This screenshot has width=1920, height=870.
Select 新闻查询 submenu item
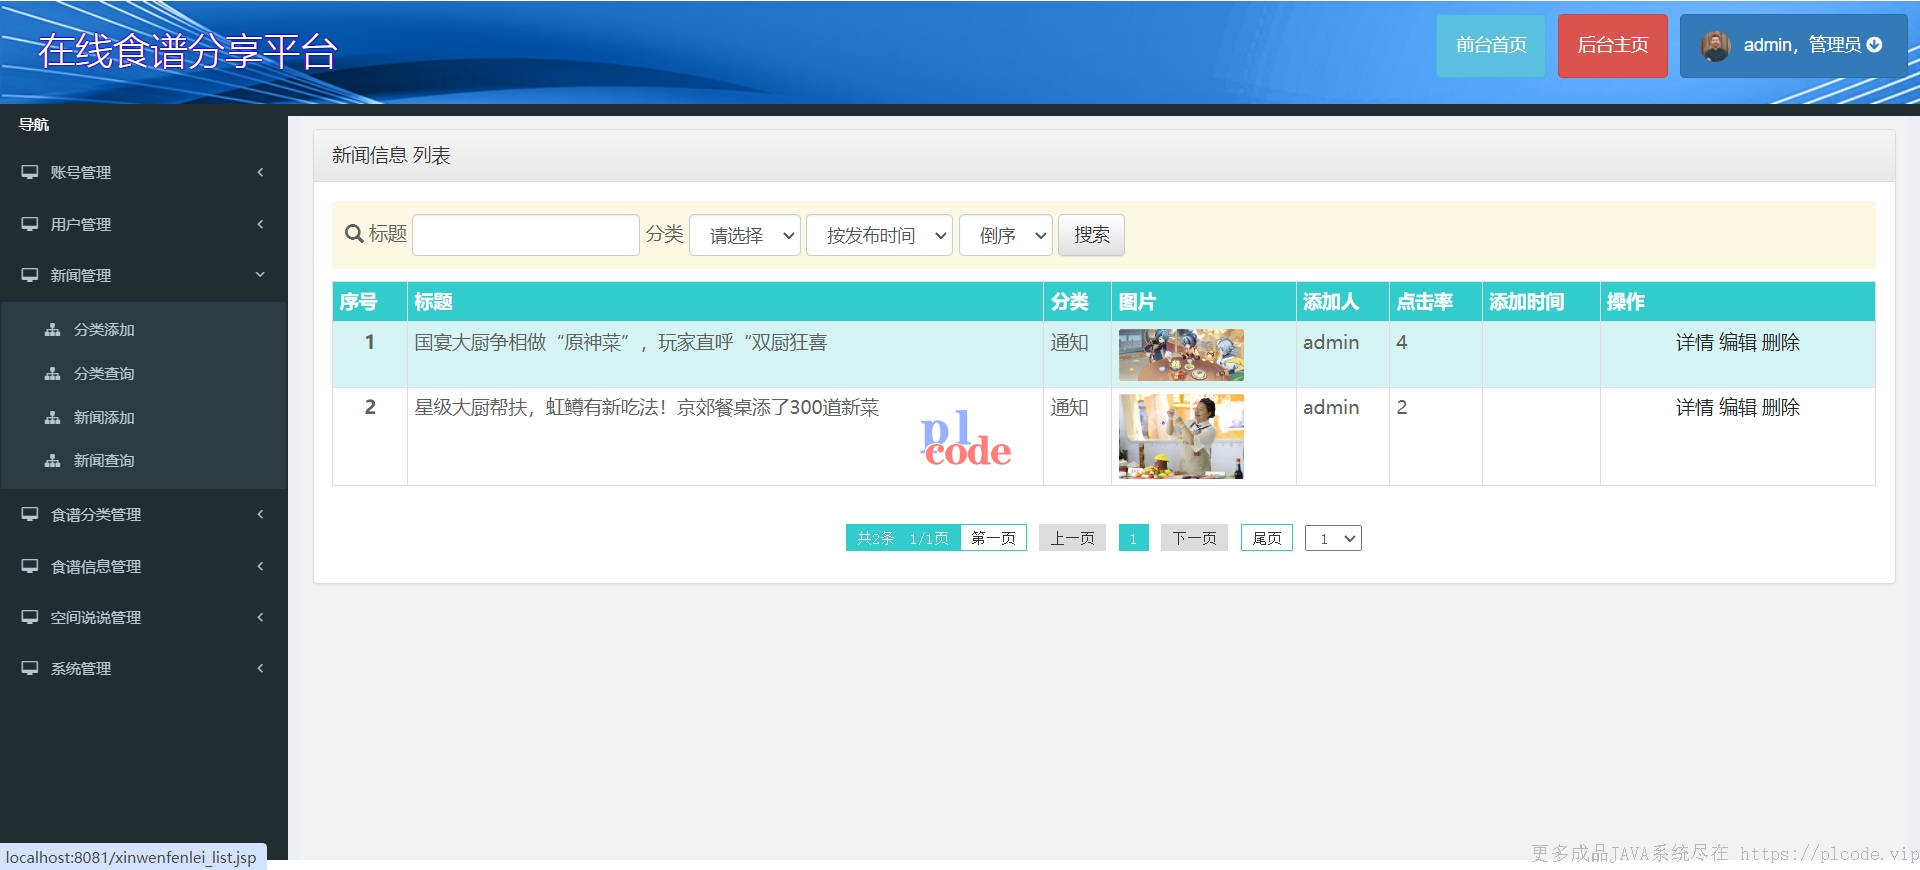pyautogui.click(x=104, y=460)
